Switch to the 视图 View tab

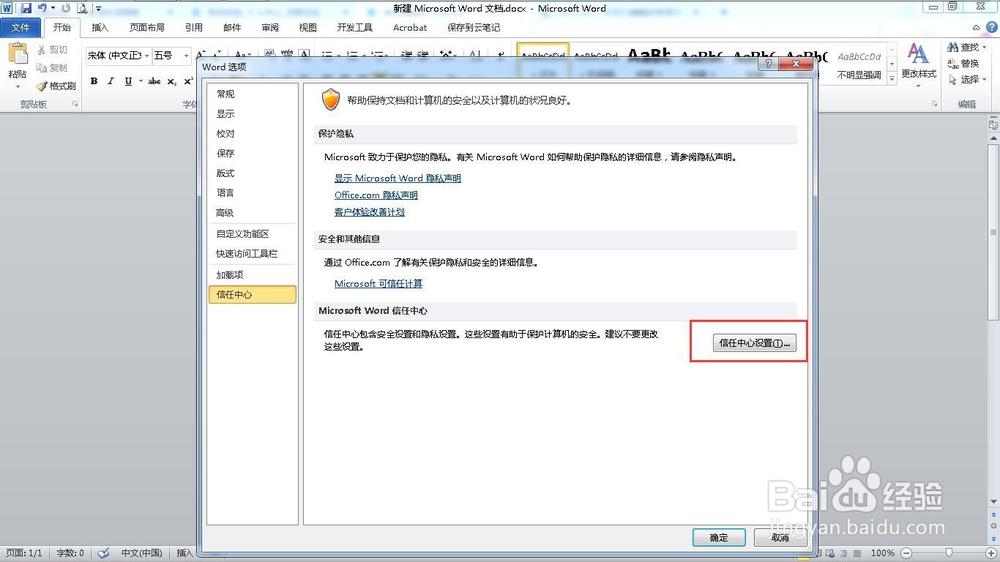[x=307, y=27]
